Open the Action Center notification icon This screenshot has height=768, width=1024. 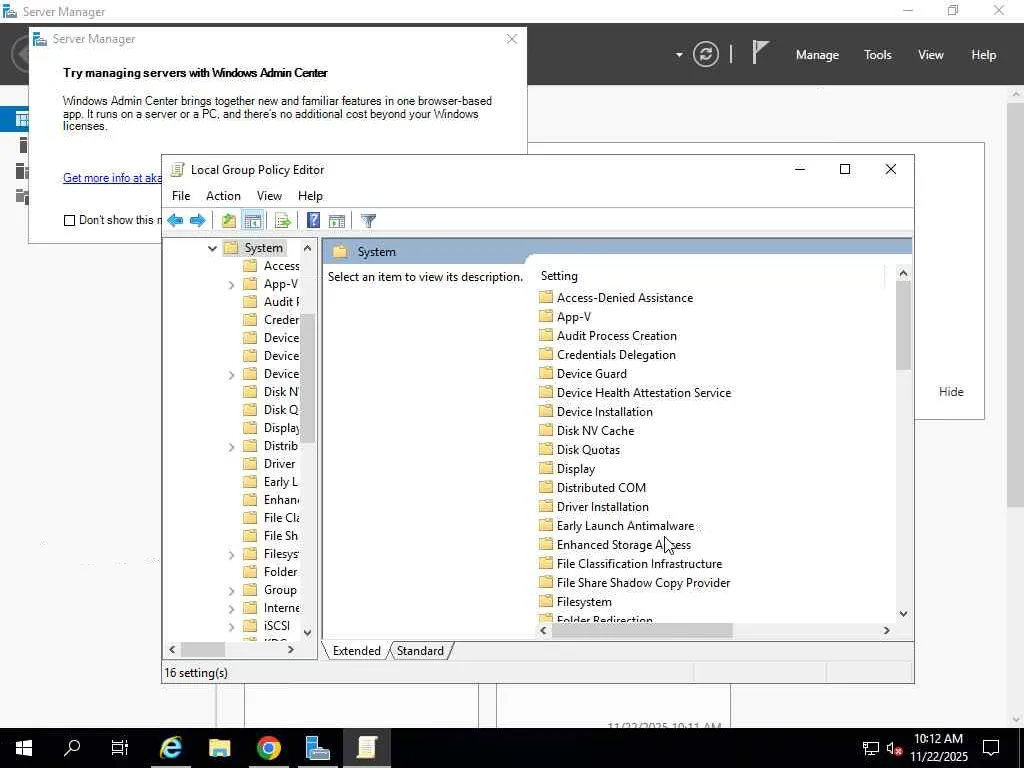(x=991, y=748)
